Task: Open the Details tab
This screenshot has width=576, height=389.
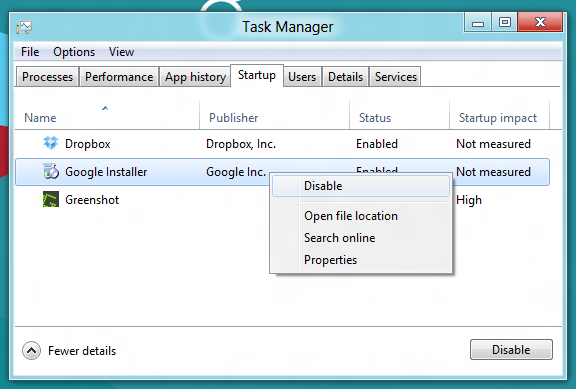Action: tap(345, 77)
